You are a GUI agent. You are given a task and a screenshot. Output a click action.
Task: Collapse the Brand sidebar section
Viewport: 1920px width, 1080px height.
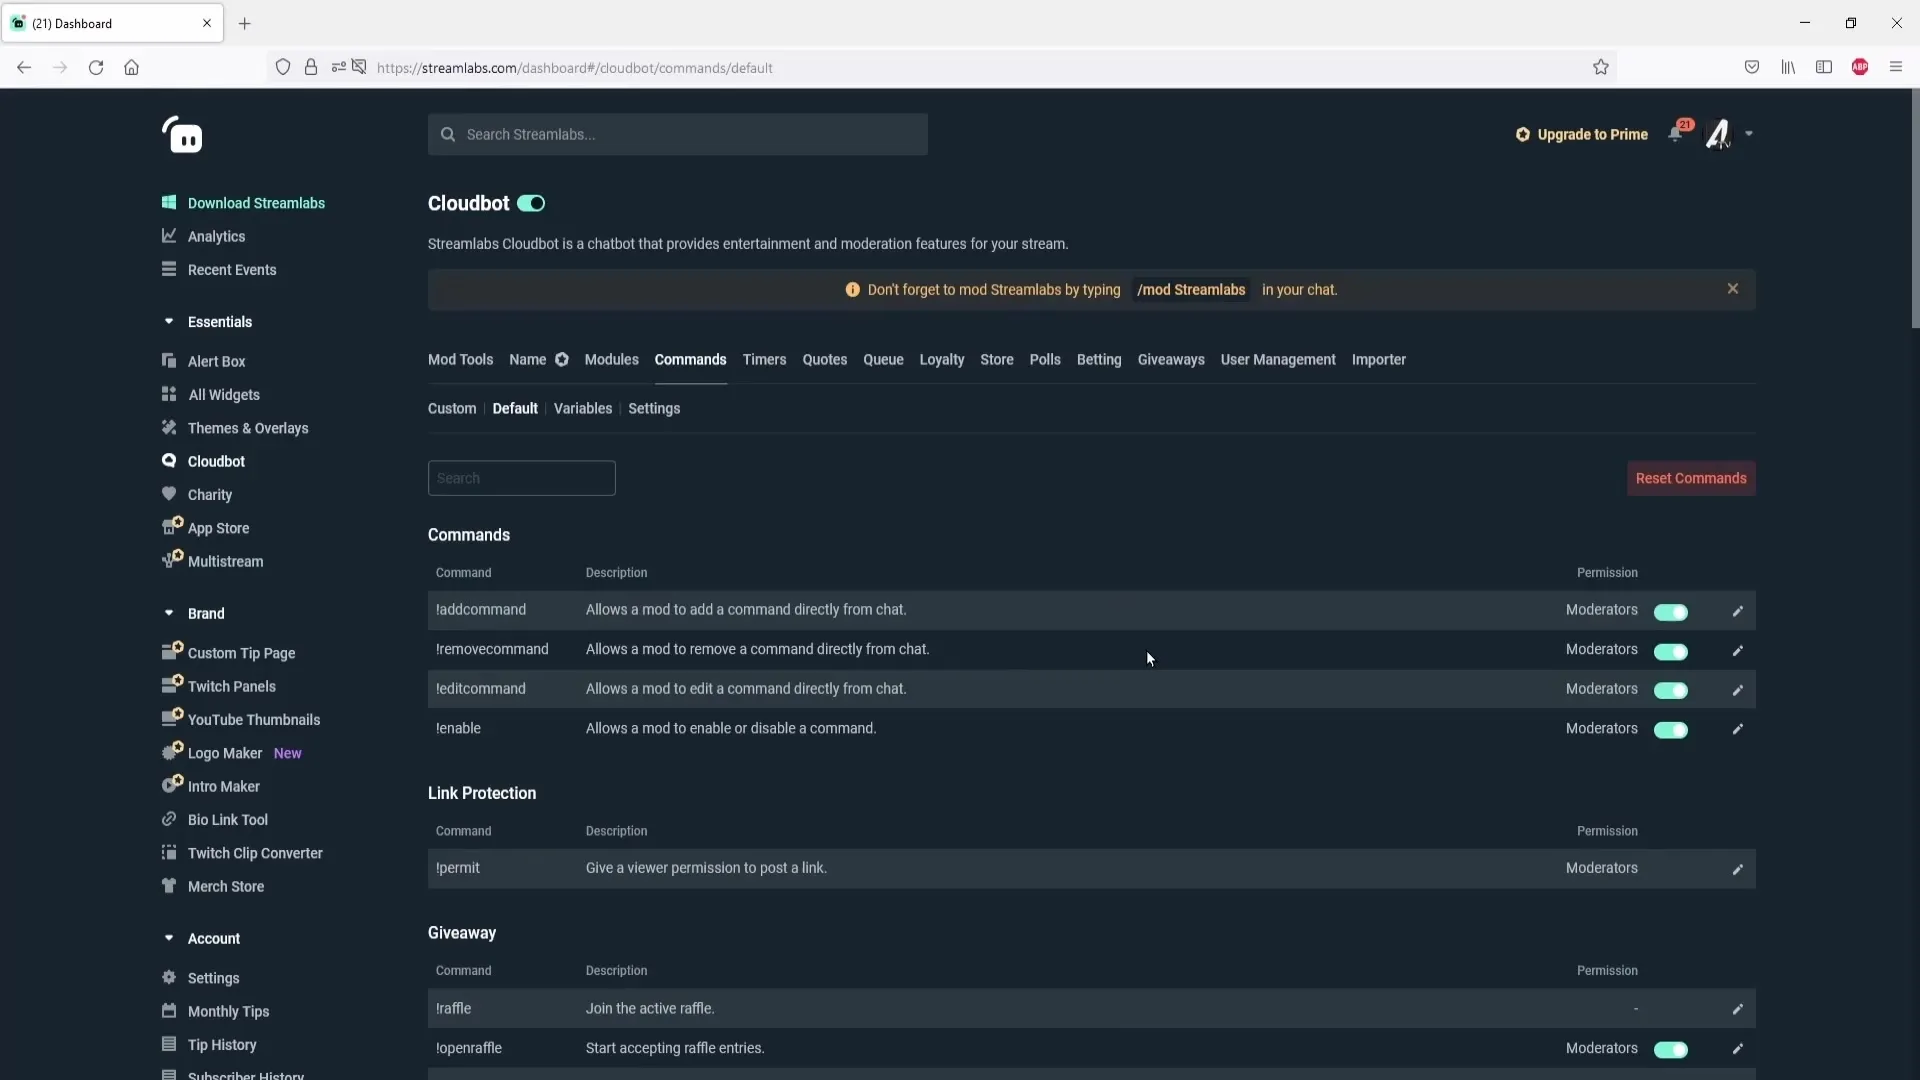click(169, 613)
